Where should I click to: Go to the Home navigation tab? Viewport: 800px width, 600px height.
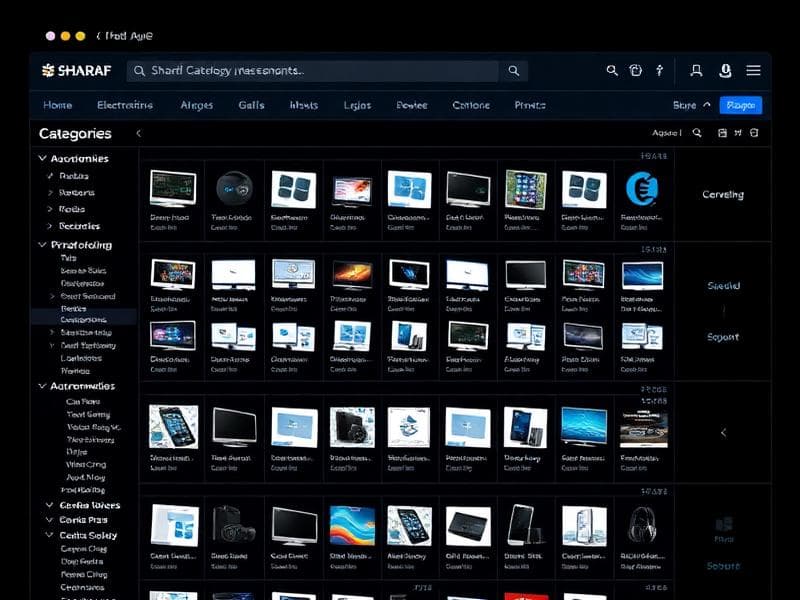coord(58,105)
